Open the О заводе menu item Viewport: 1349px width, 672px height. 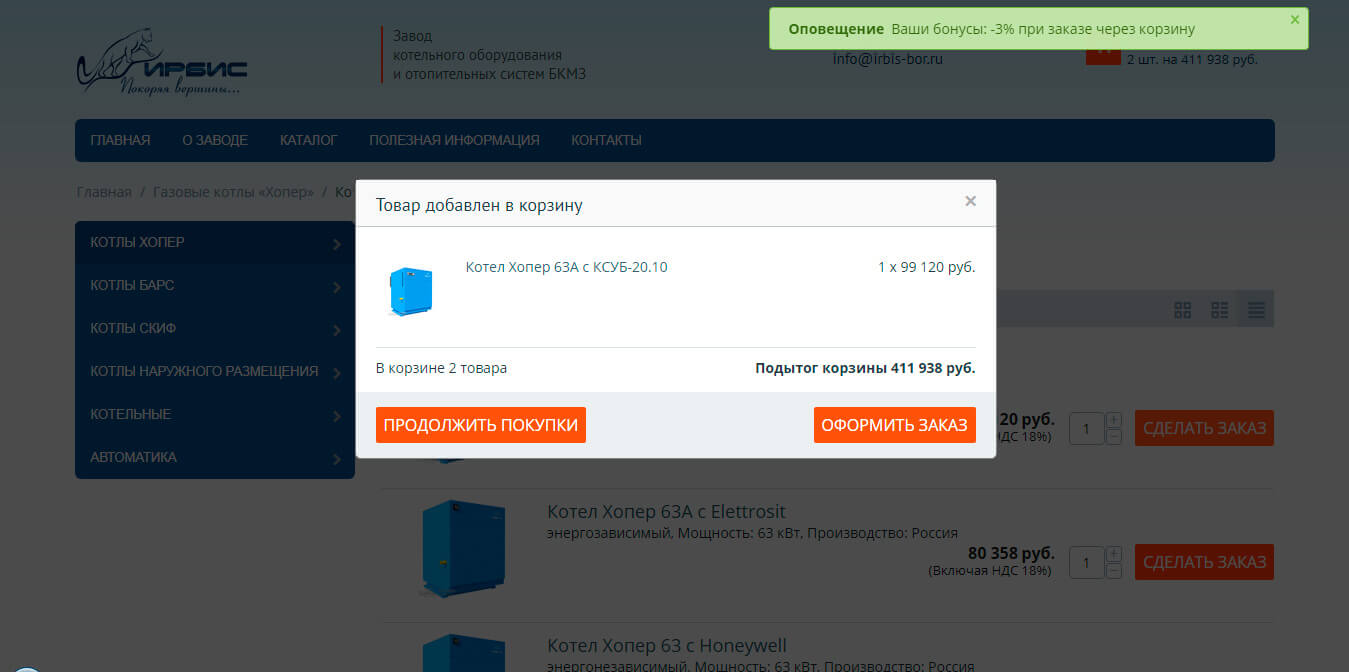[x=215, y=140]
